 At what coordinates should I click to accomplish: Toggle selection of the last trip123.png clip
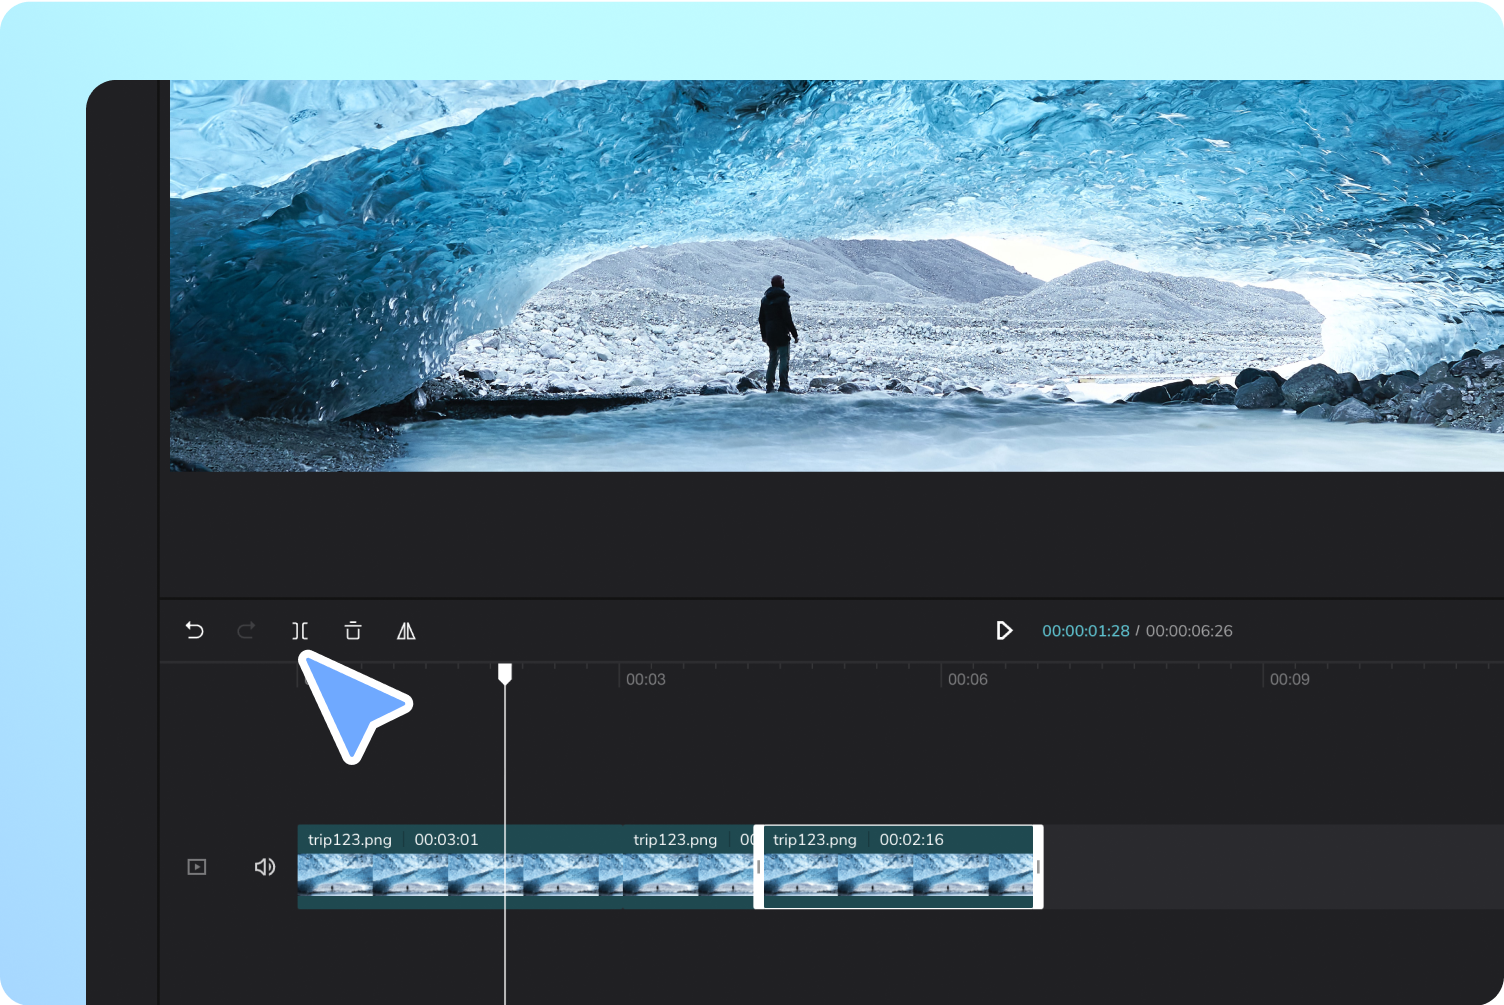coord(900,866)
